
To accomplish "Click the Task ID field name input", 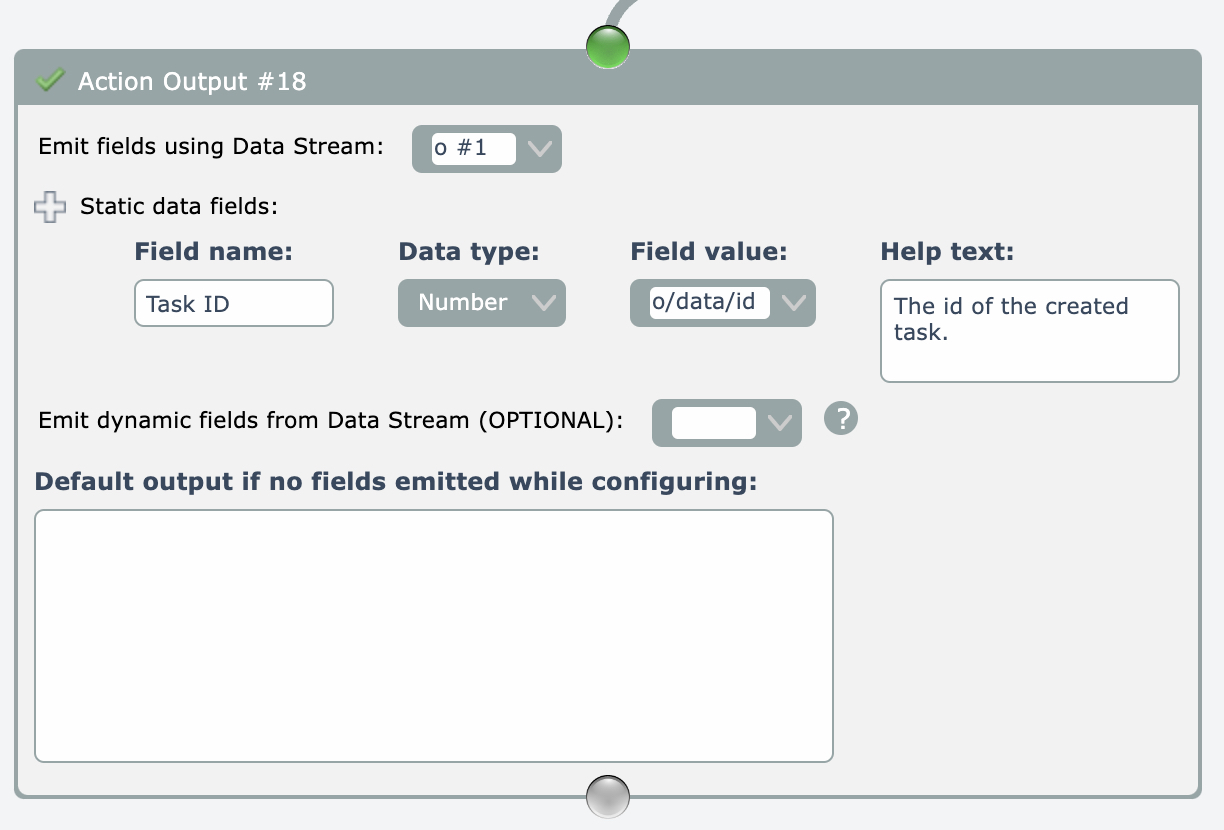I will [233, 303].
